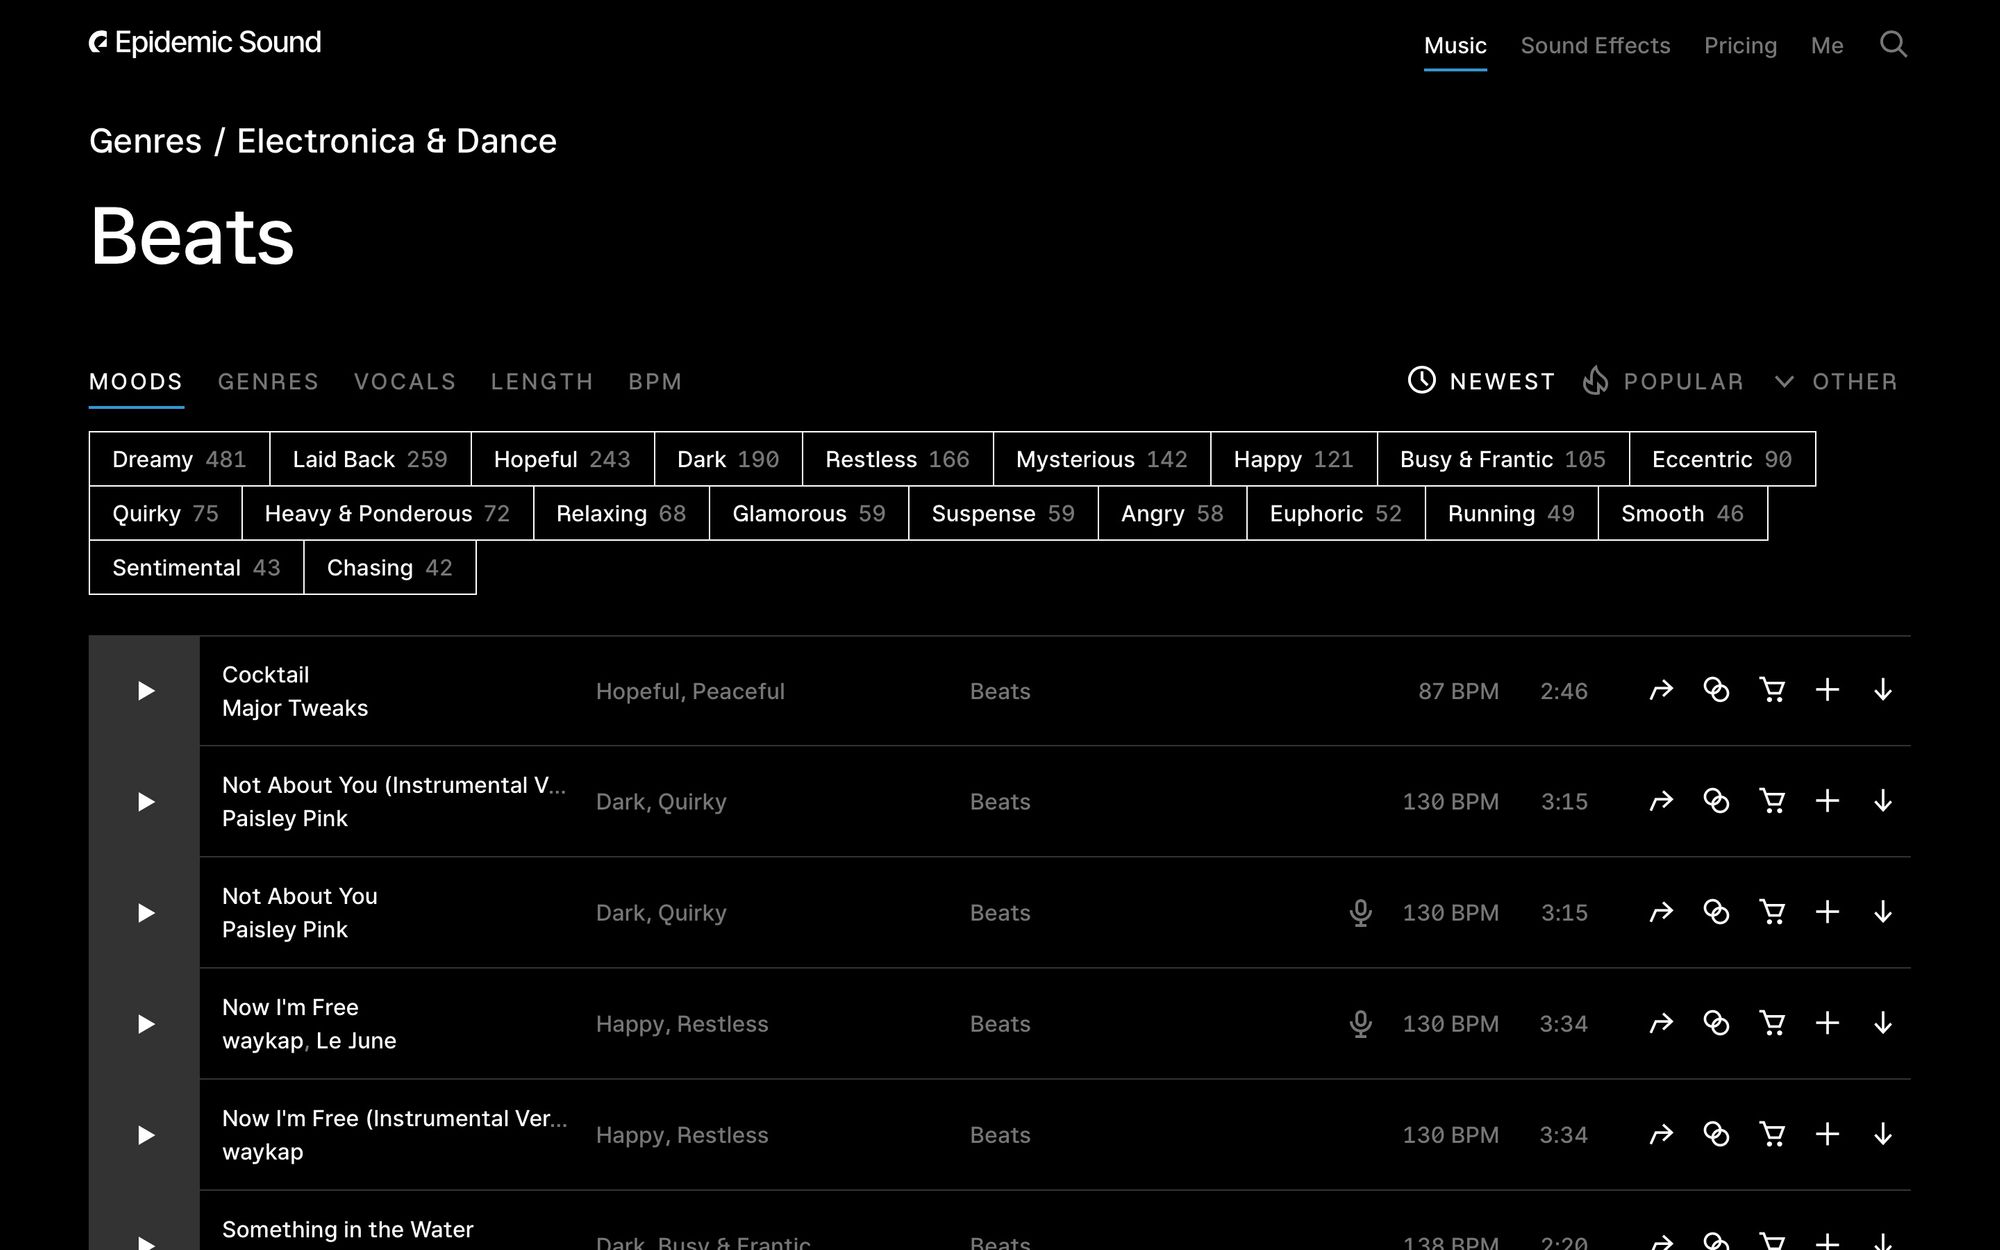Filter by Hopeful mood
Viewport: 2000px width, 1250px height.
562,459
